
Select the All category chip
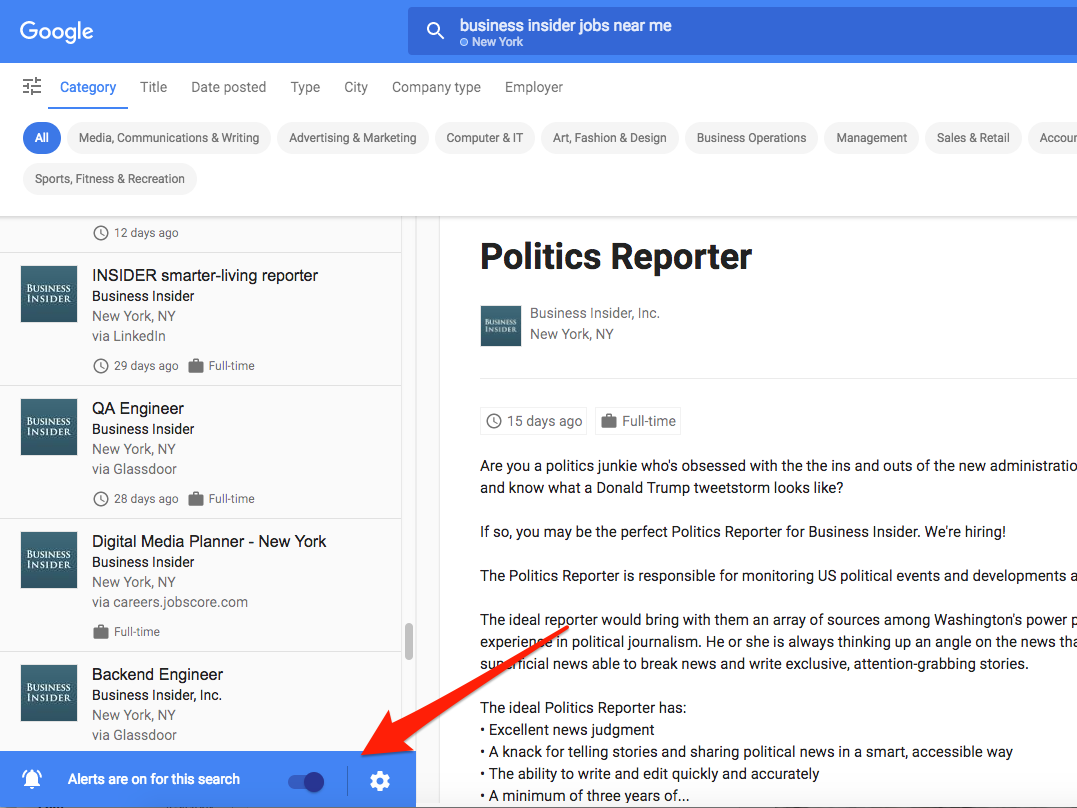[x=42, y=137]
